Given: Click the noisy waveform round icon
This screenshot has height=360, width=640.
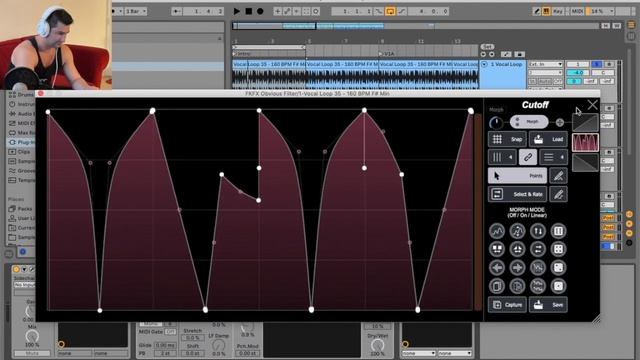Looking at the screenshot, I should [538, 268].
